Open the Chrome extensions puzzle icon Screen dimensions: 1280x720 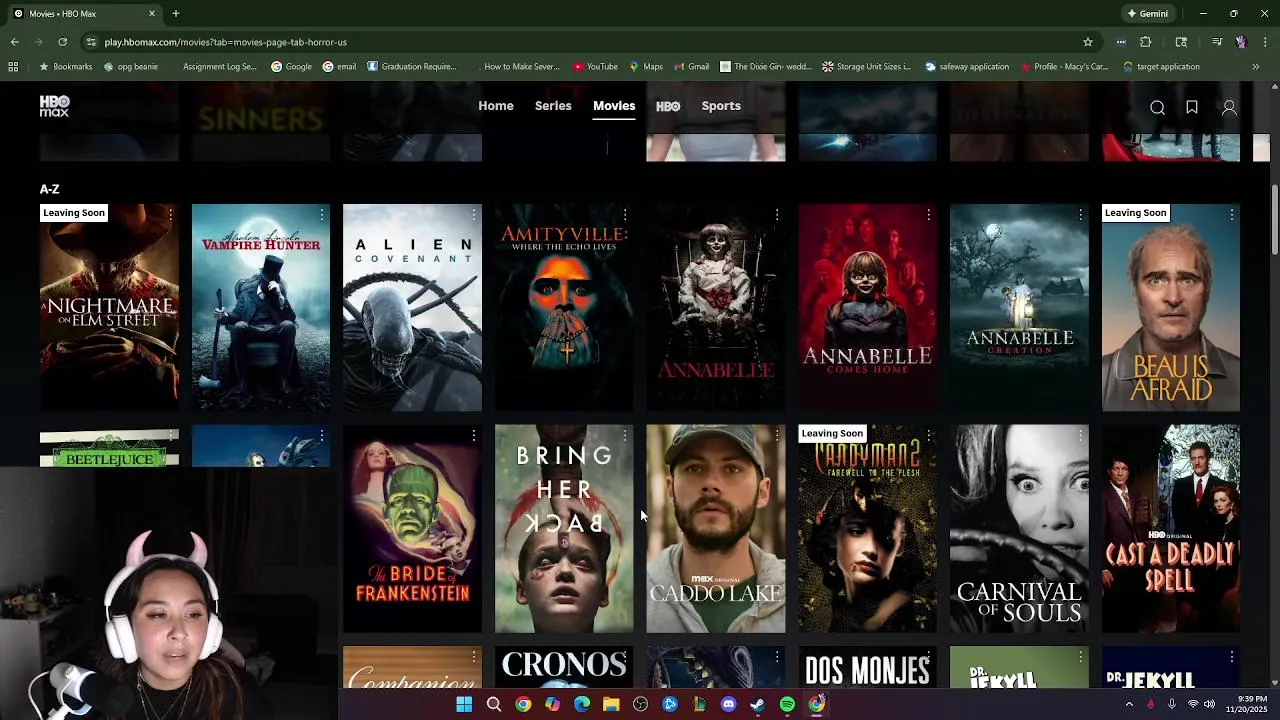tap(1146, 42)
